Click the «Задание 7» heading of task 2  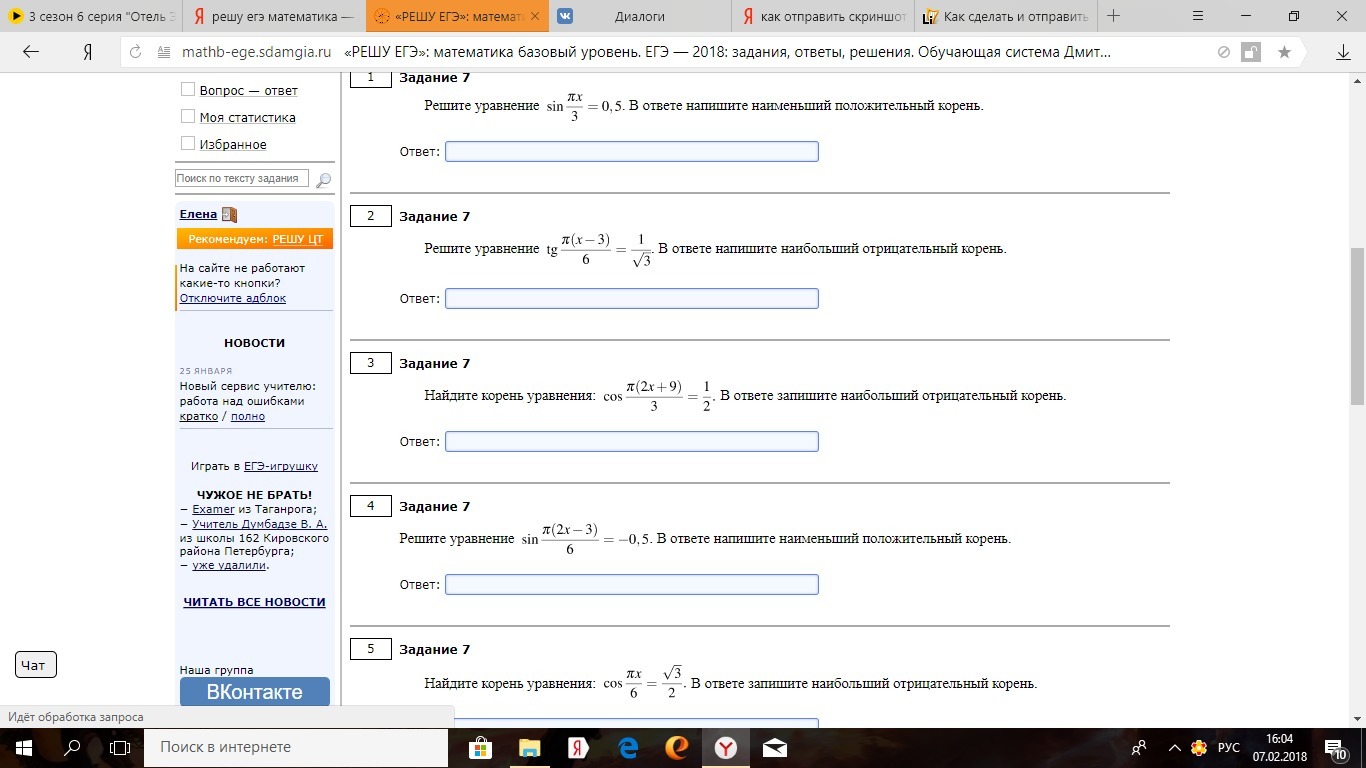(x=434, y=216)
